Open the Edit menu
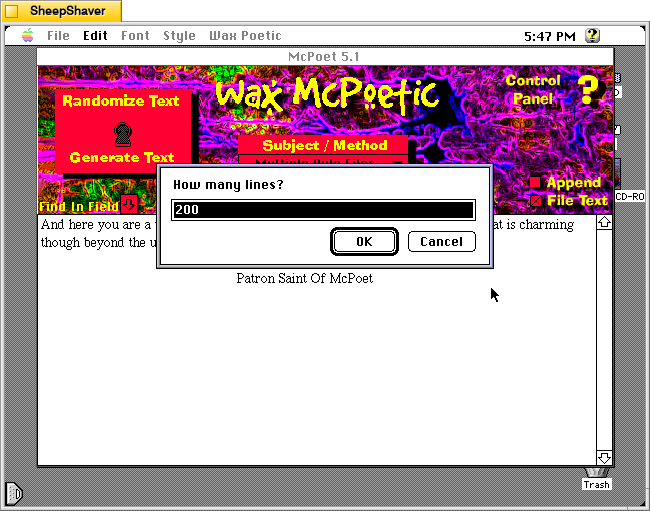 (95, 36)
